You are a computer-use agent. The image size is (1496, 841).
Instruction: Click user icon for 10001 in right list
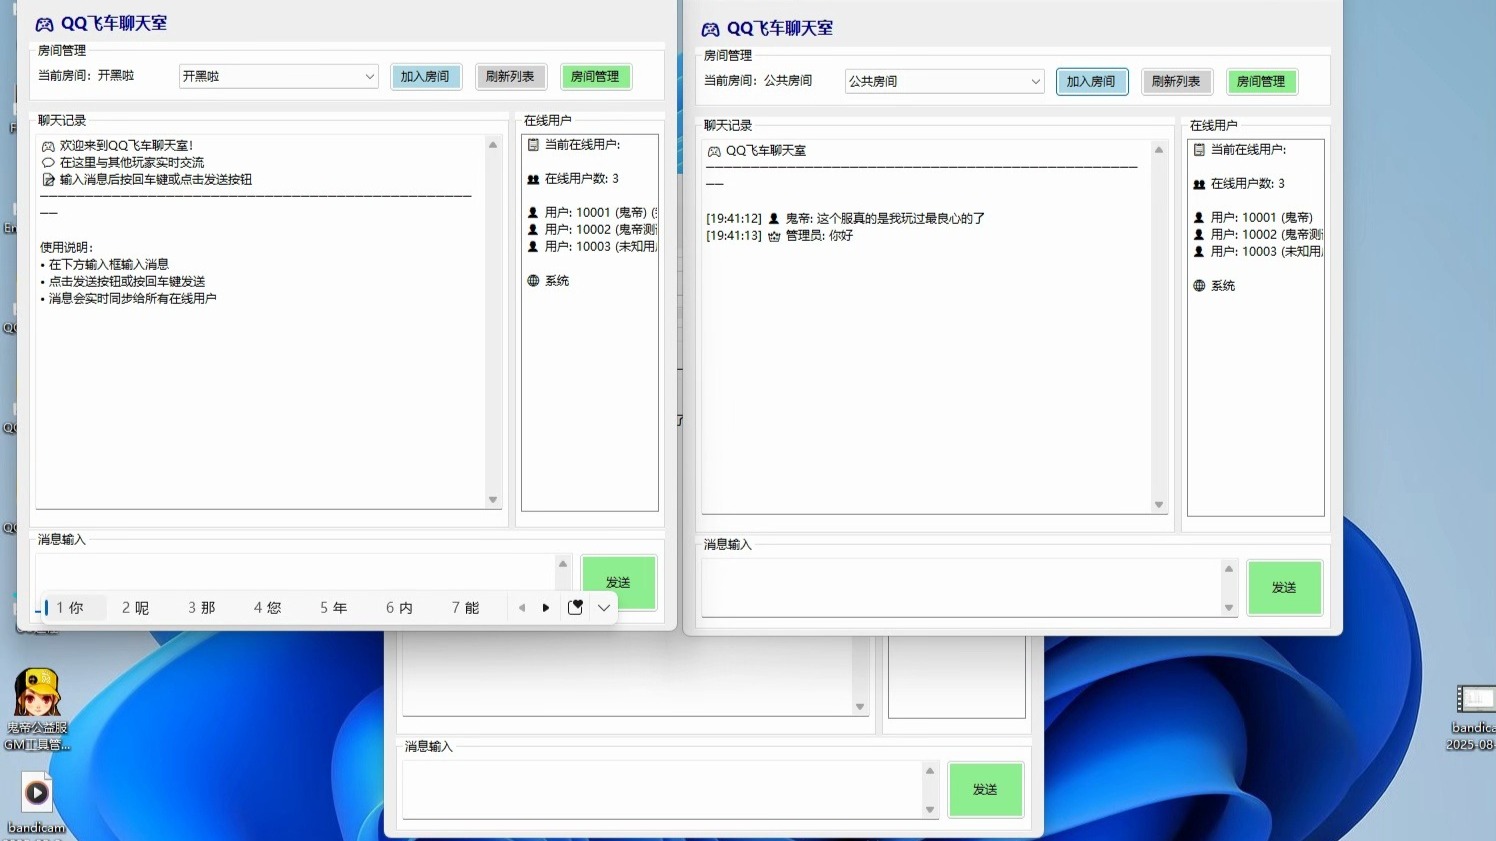click(x=1199, y=218)
